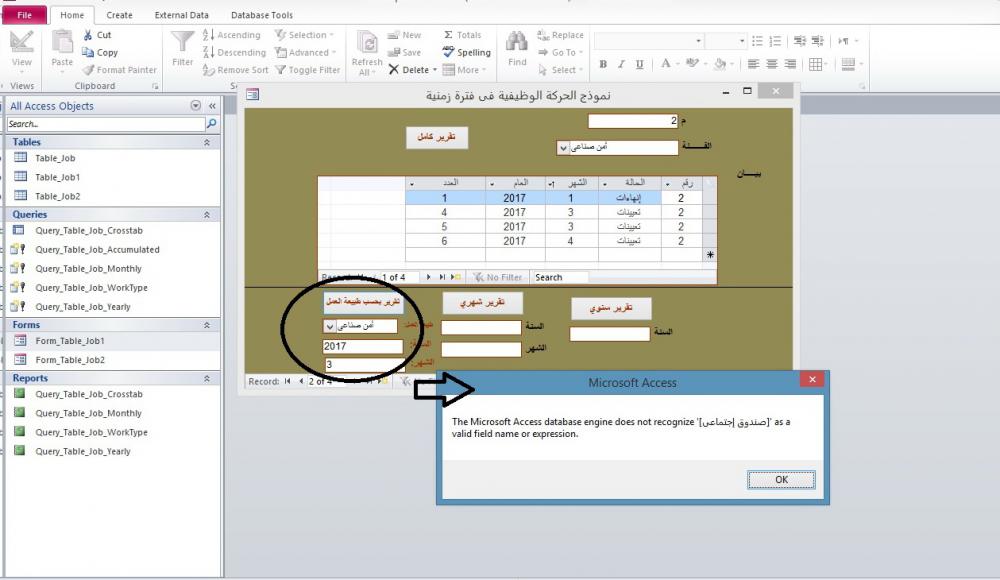Open the Select dropdown in the Find group

[x=560, y=70]
